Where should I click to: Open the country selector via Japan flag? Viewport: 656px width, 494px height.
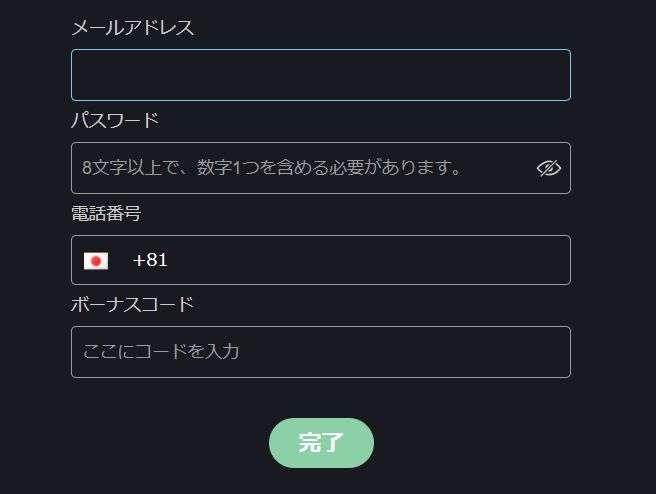[x=96, y=261]
